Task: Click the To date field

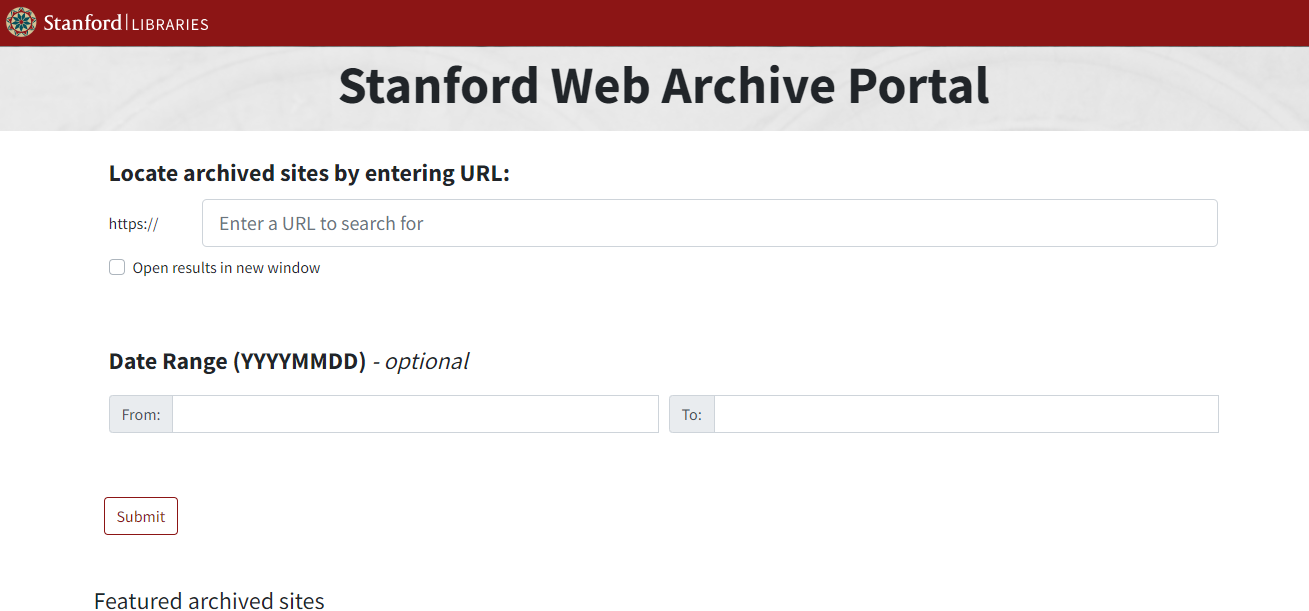Action: tap(965, 413)
